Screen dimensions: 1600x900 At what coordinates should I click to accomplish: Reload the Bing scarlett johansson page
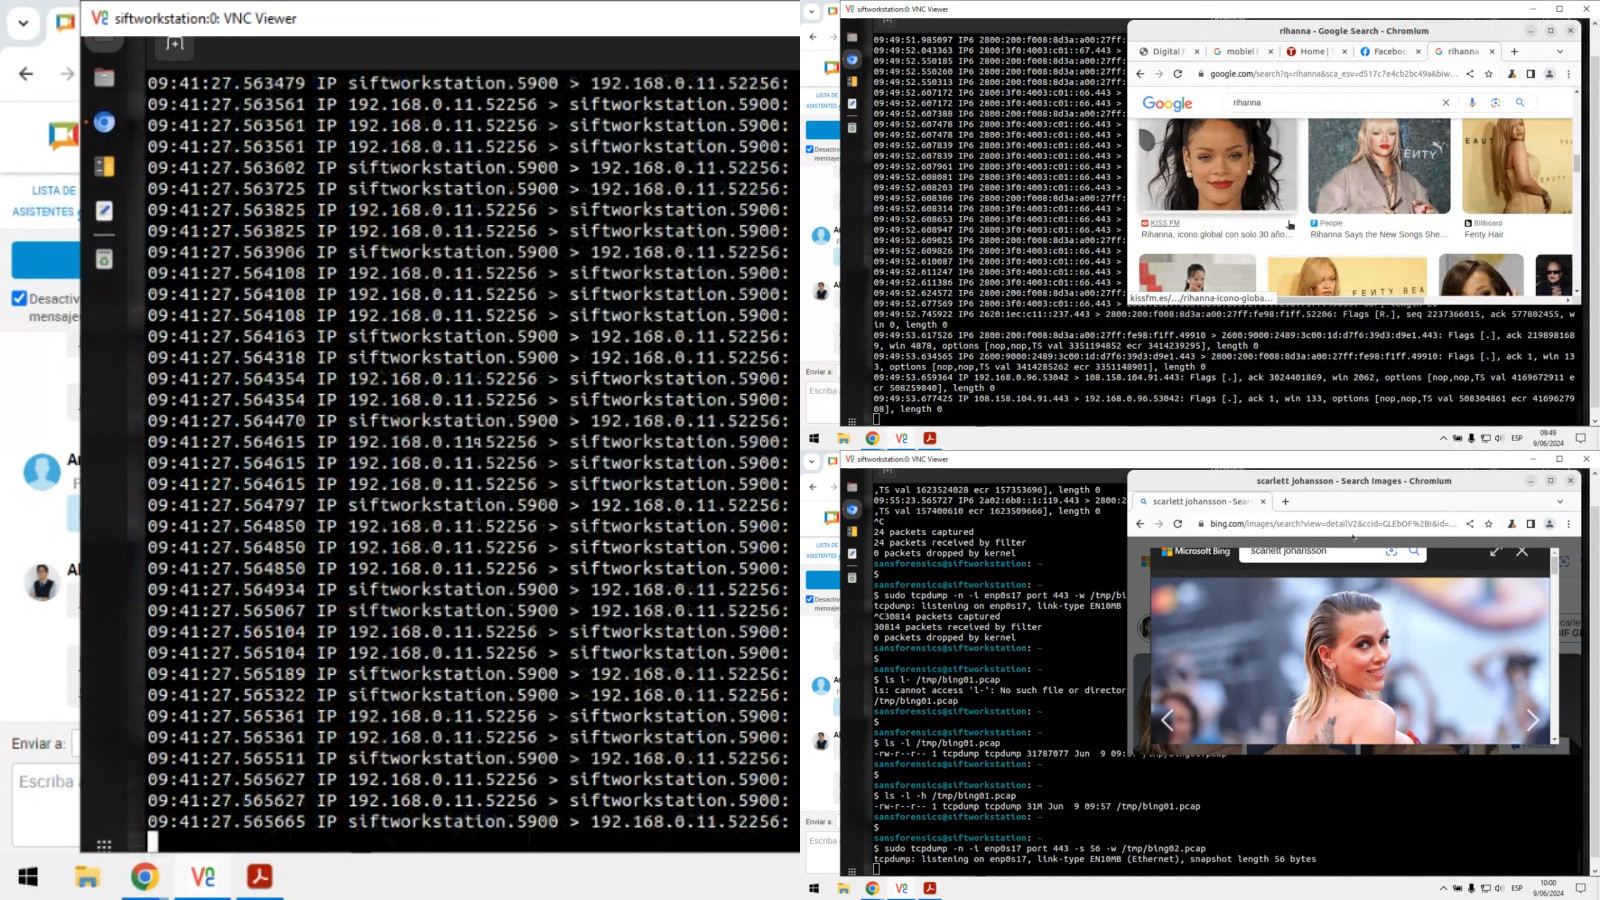point(1177,524)
